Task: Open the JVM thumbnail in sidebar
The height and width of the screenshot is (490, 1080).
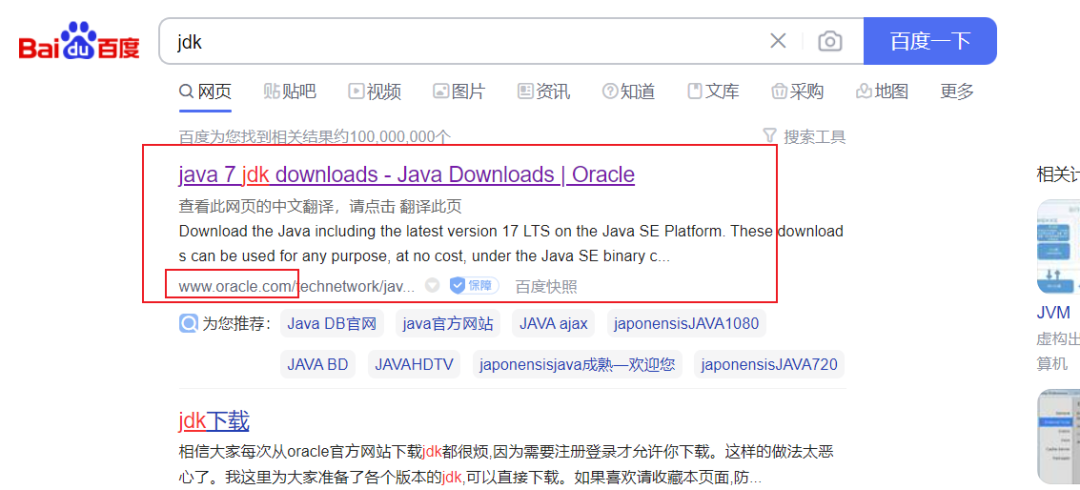Action: (x=1059, y=247)
